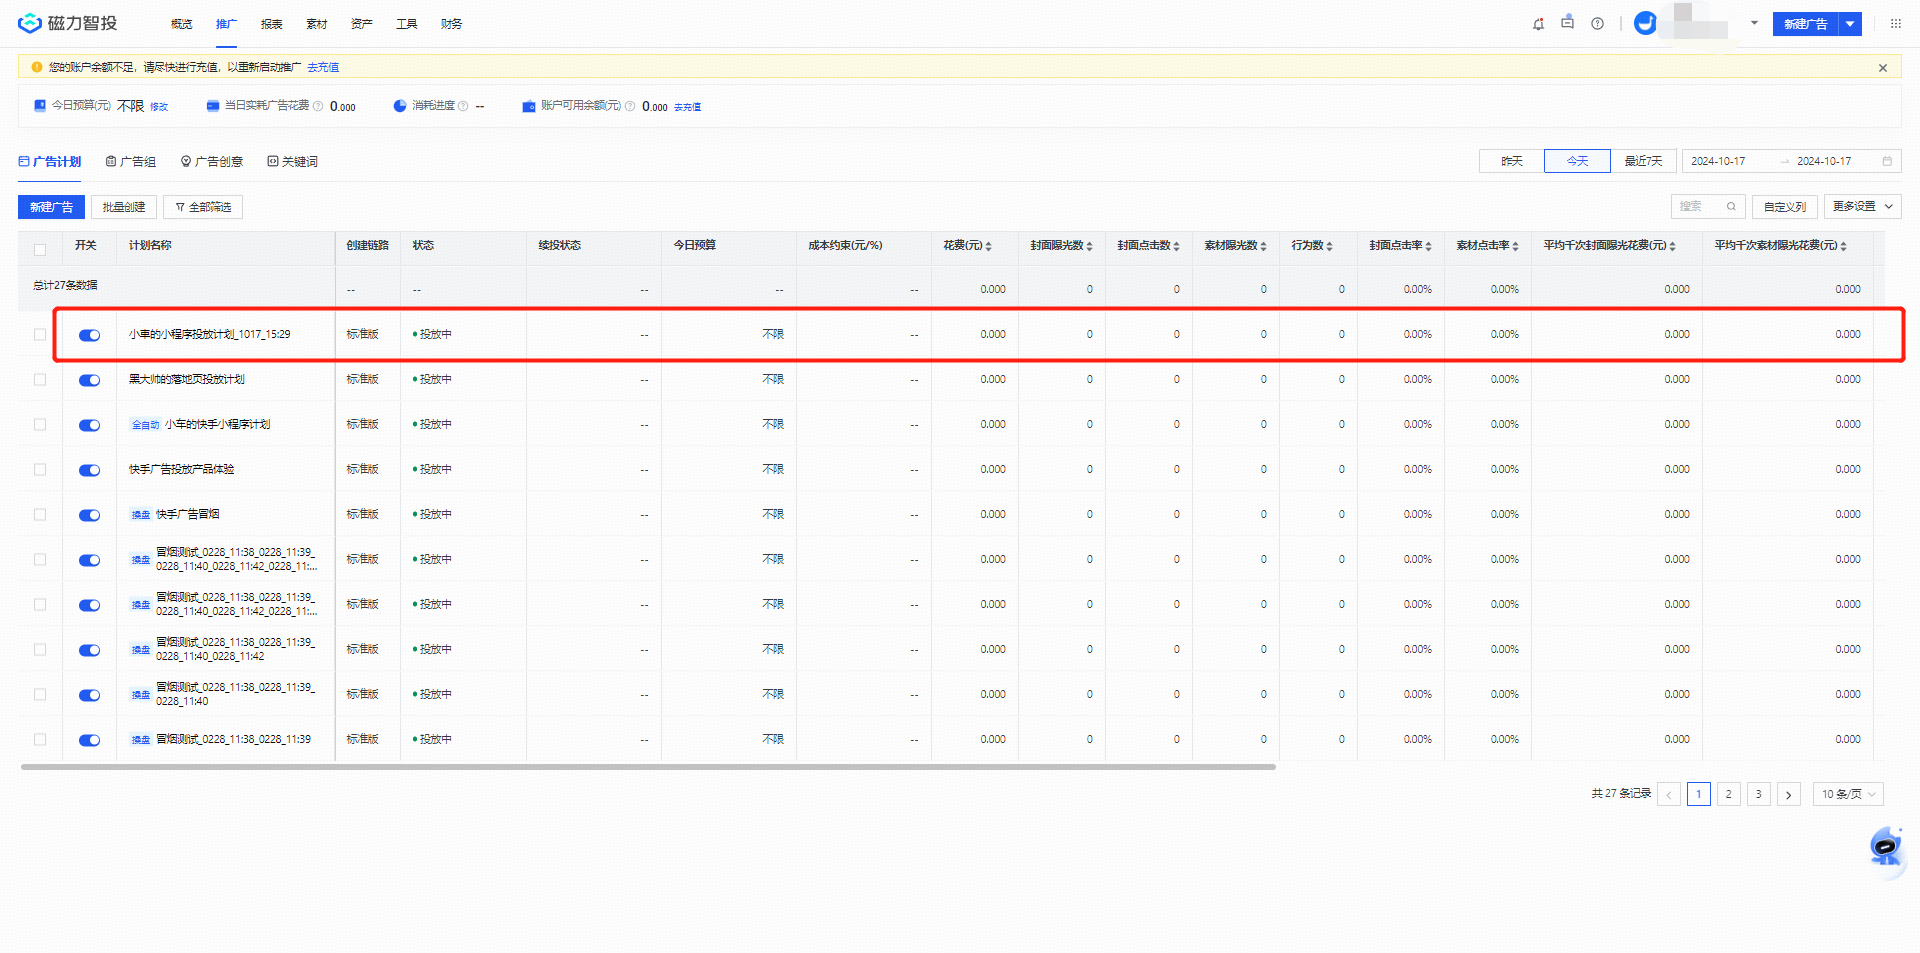Sort the table by 封面点击数 column
This screenshot has height=953, width=1920.
point(1176,246)
